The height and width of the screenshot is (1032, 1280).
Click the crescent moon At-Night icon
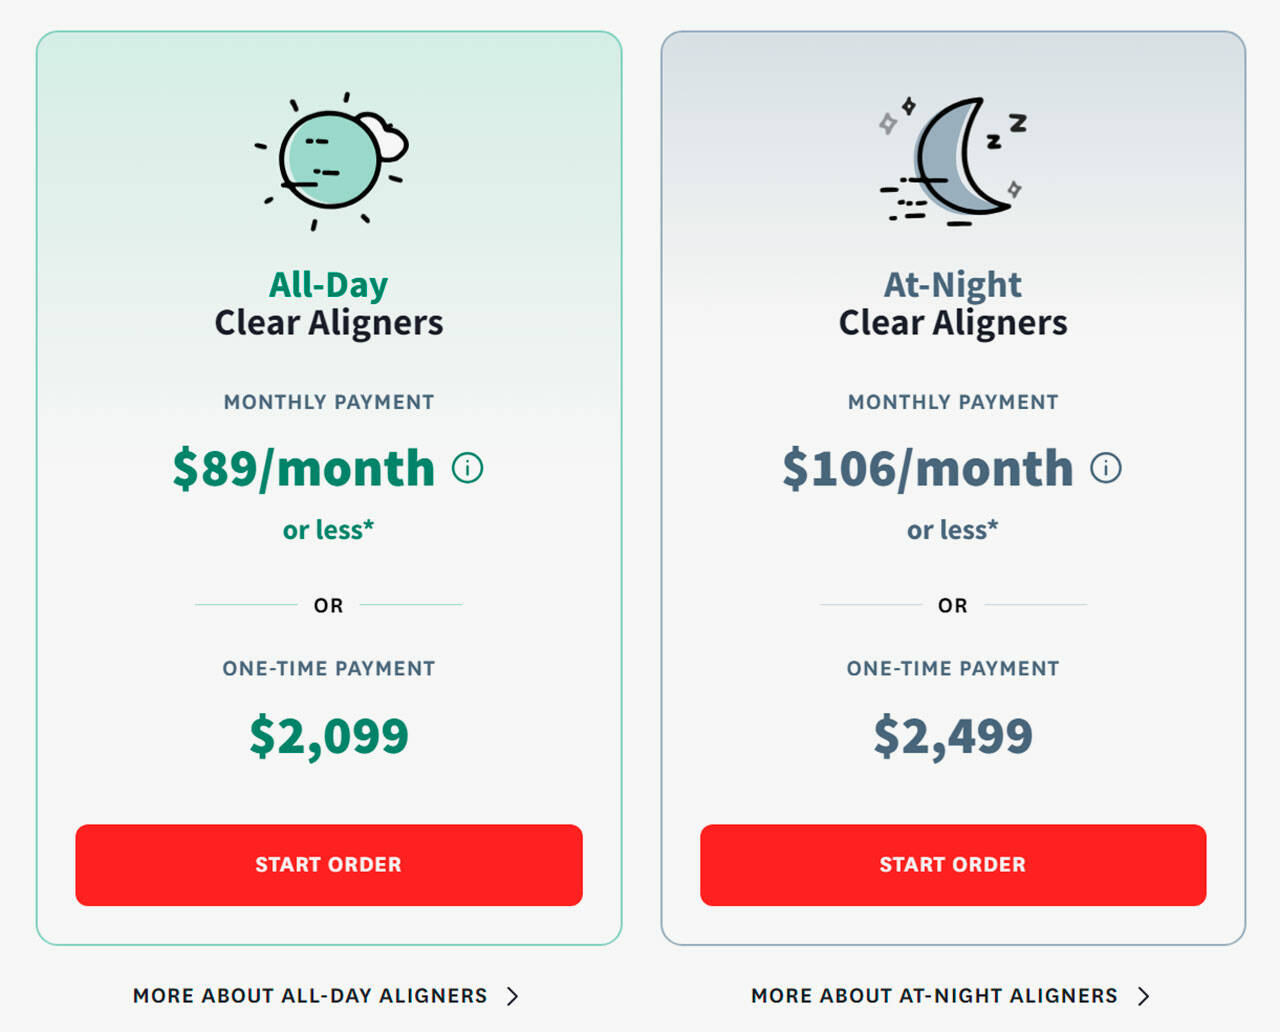point(953,160)
